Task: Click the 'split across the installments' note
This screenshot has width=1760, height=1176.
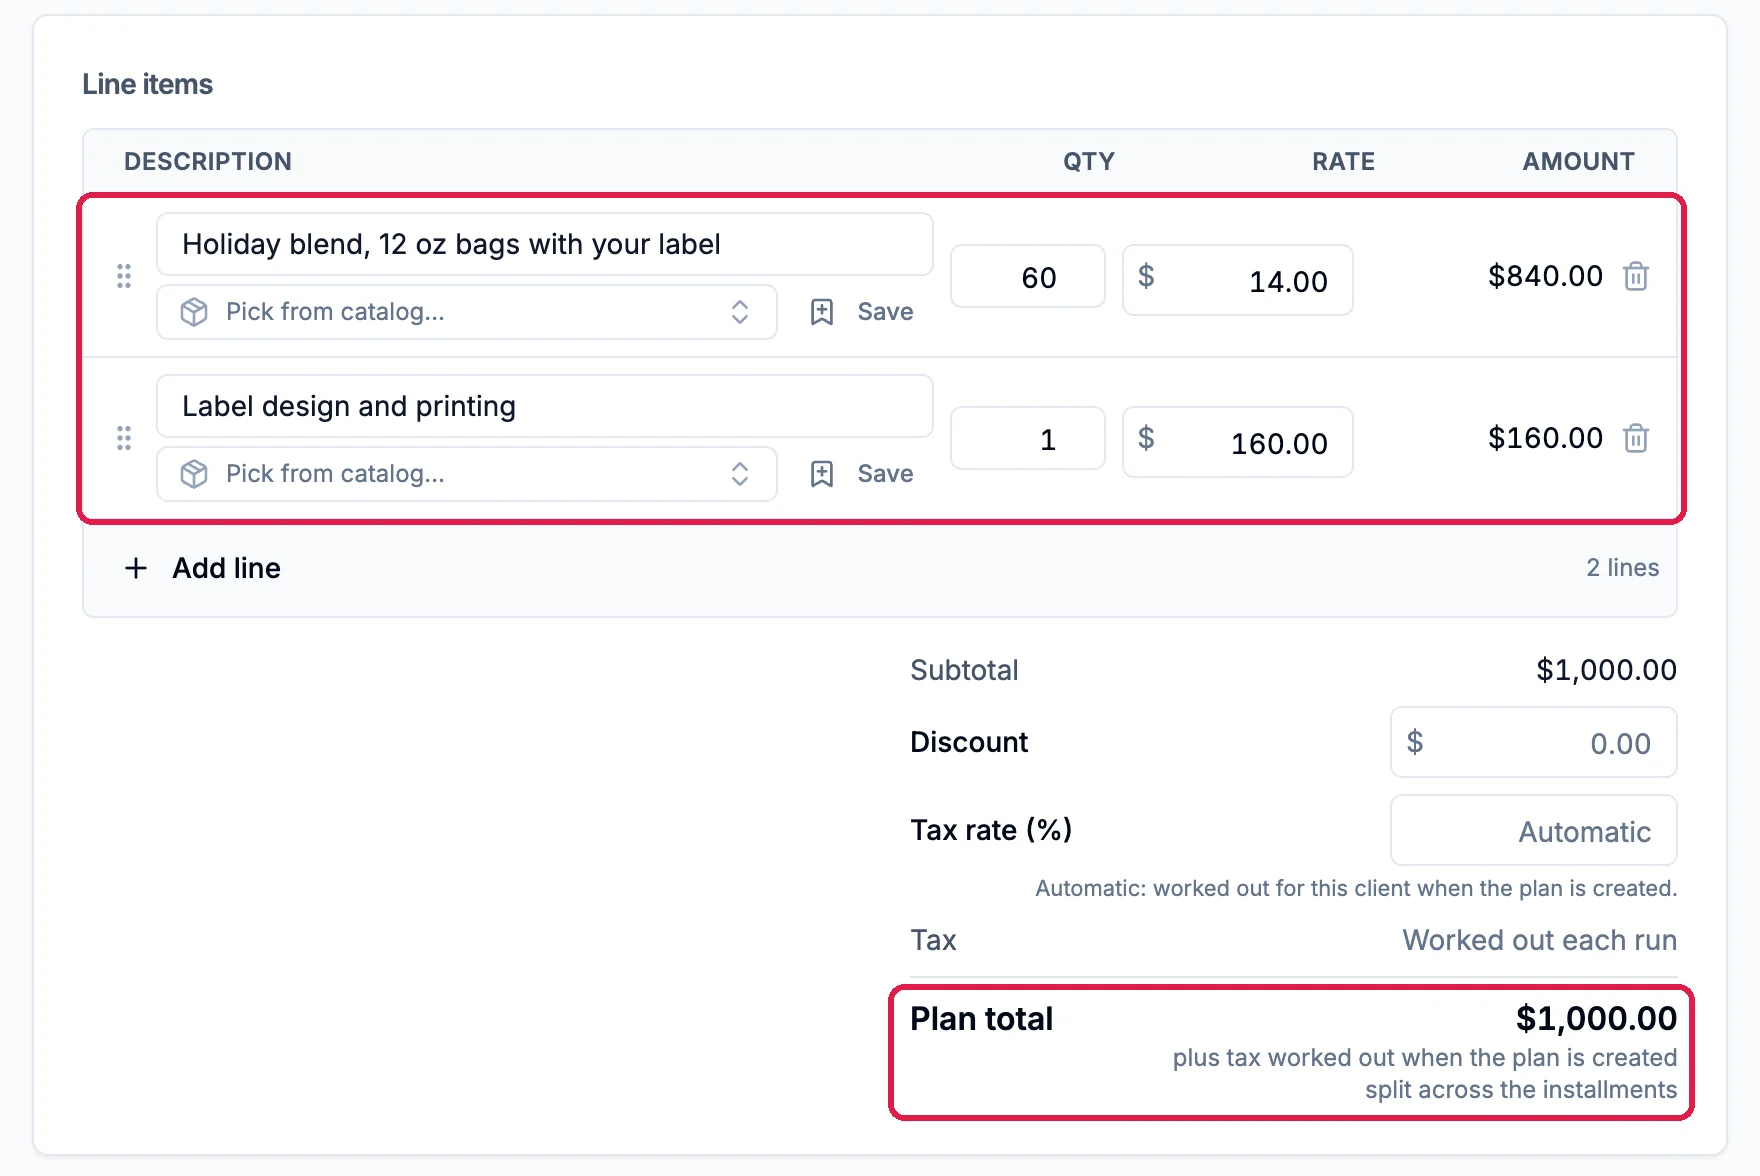Action: coord(1521,1090)
